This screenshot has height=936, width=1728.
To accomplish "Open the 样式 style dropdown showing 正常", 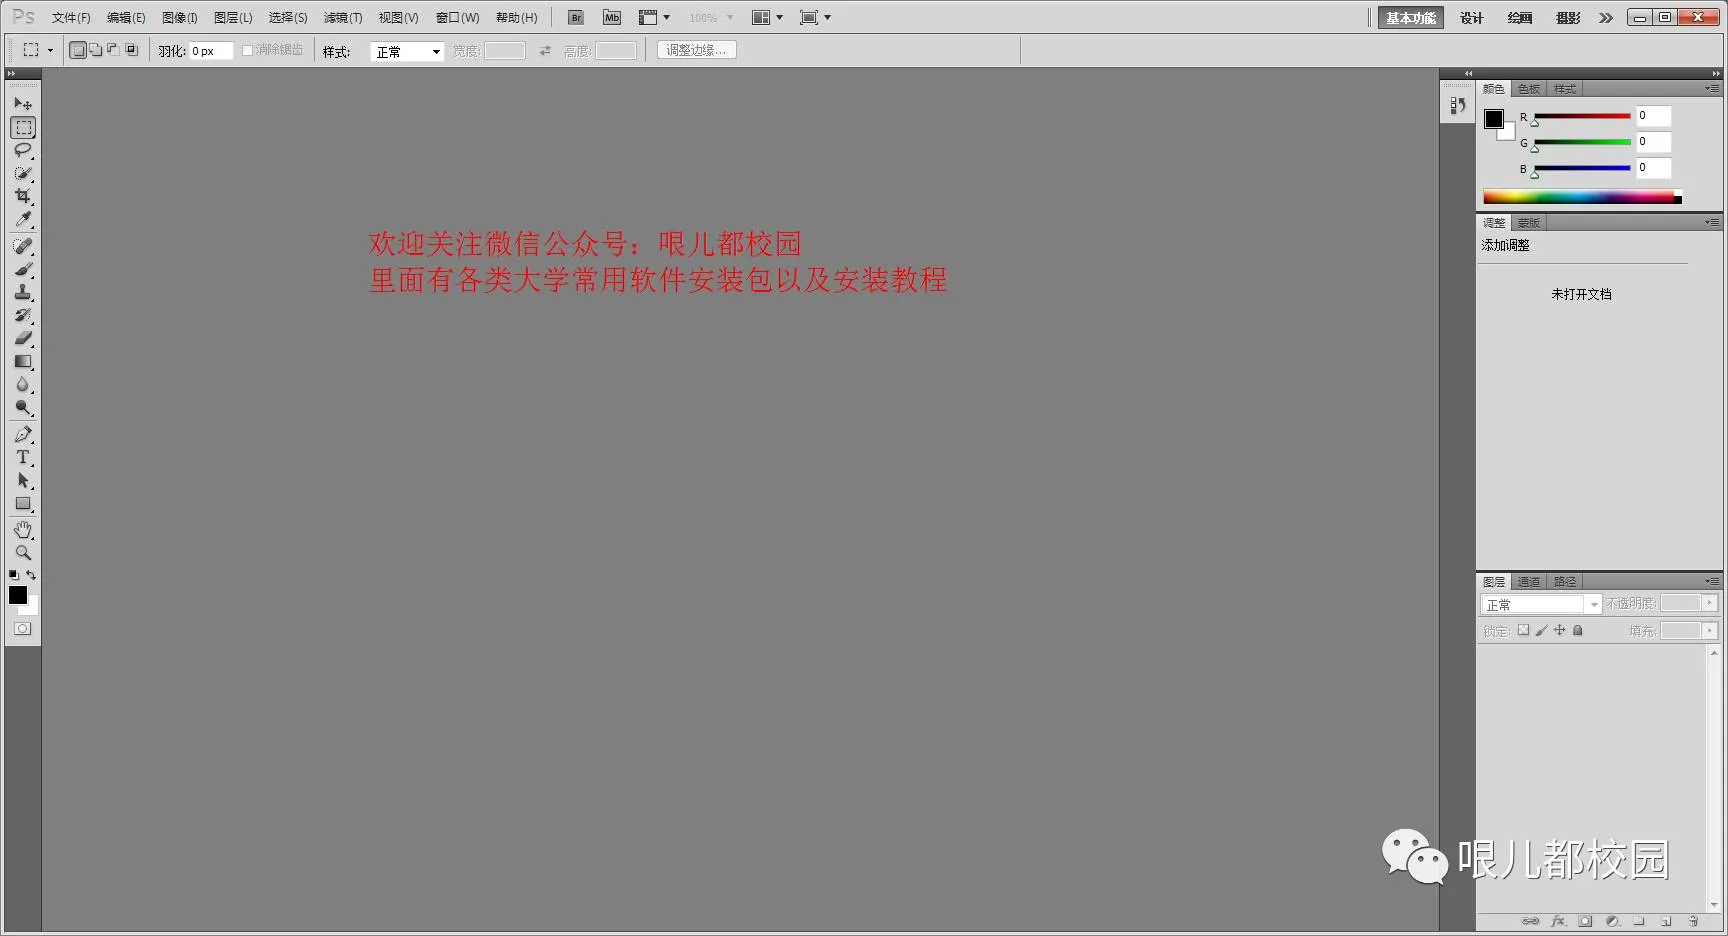I will (407, 52).
